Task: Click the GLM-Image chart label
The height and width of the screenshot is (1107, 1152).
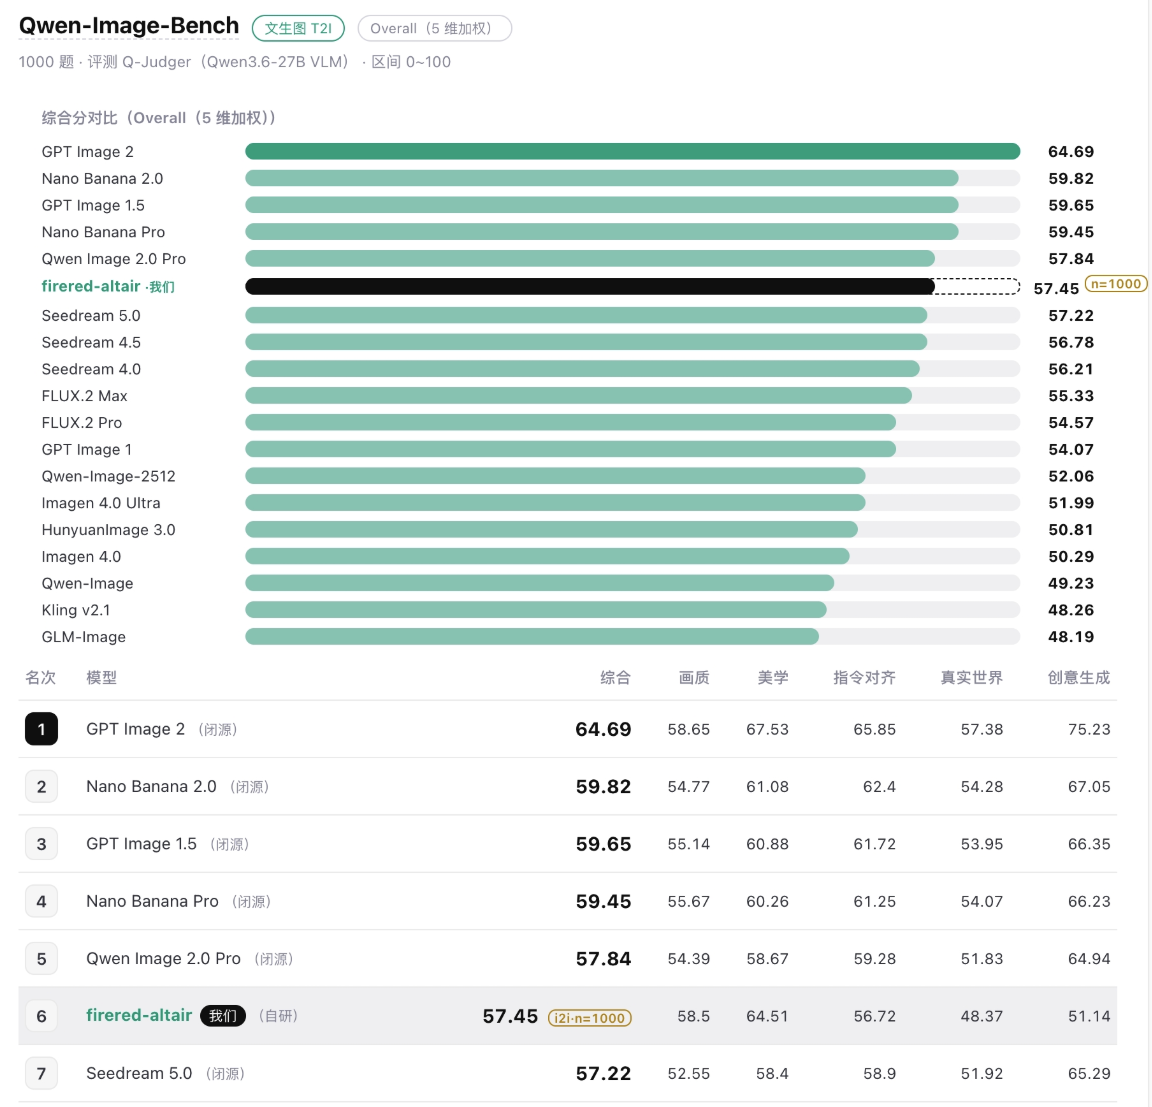Action: 84,637
